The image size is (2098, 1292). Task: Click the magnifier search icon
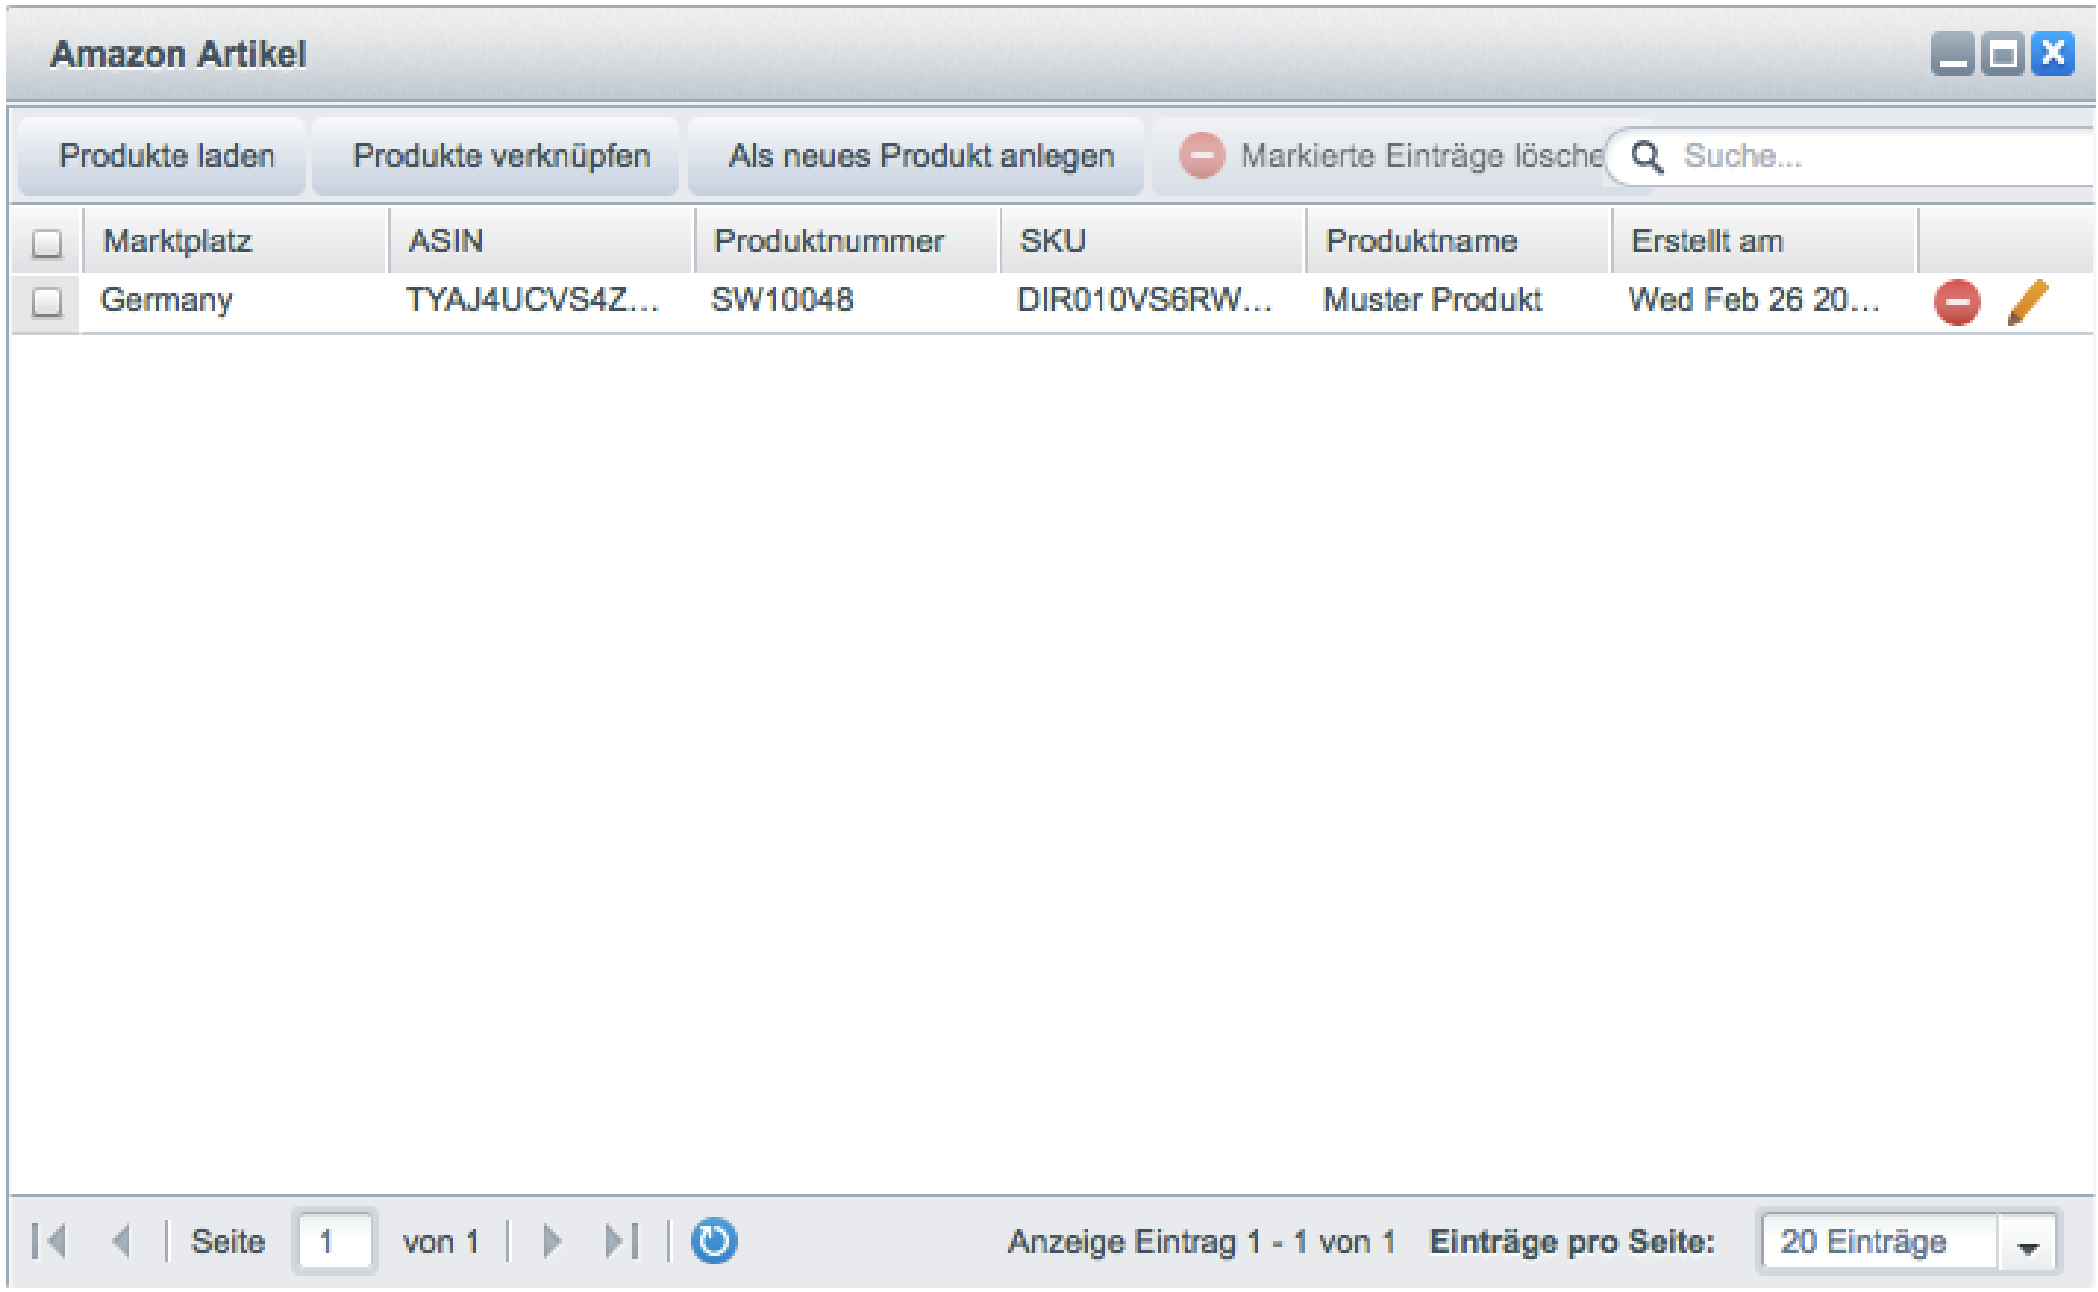point(1647,157)
